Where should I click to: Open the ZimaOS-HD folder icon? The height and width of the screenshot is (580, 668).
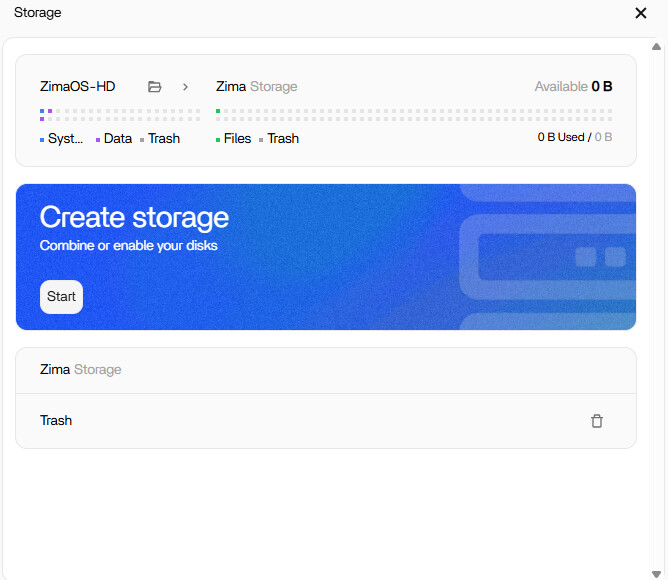click(154, 87)
